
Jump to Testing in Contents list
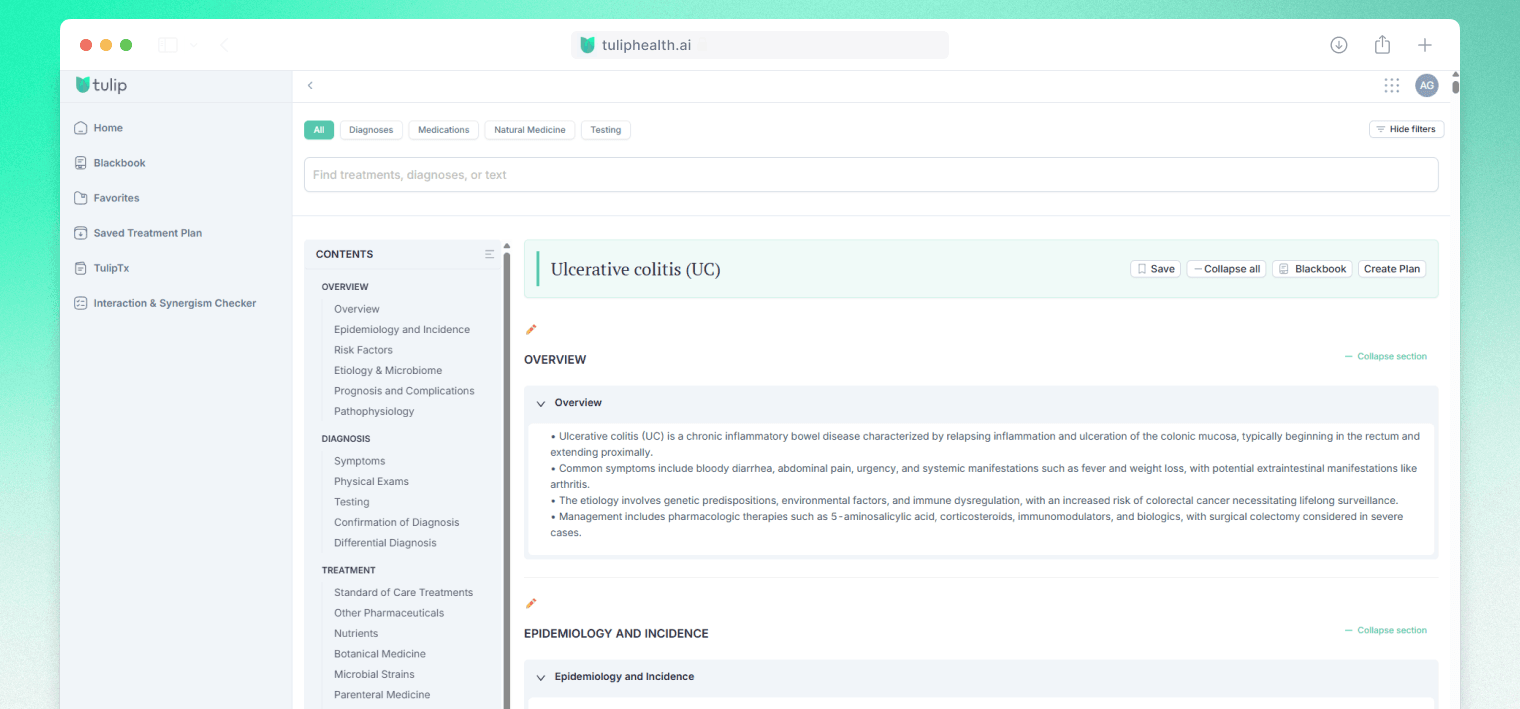coord(352,502)
